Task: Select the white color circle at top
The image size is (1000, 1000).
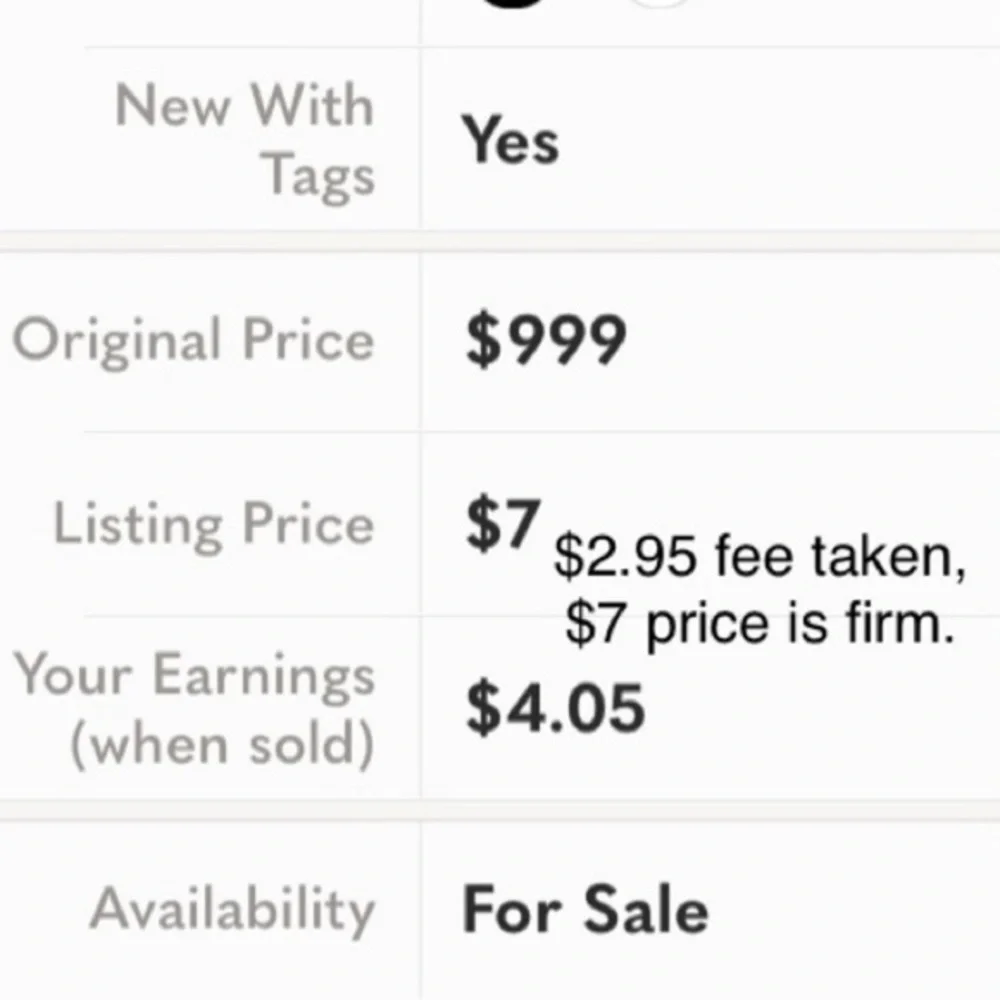Action: (x=660, y=3)
